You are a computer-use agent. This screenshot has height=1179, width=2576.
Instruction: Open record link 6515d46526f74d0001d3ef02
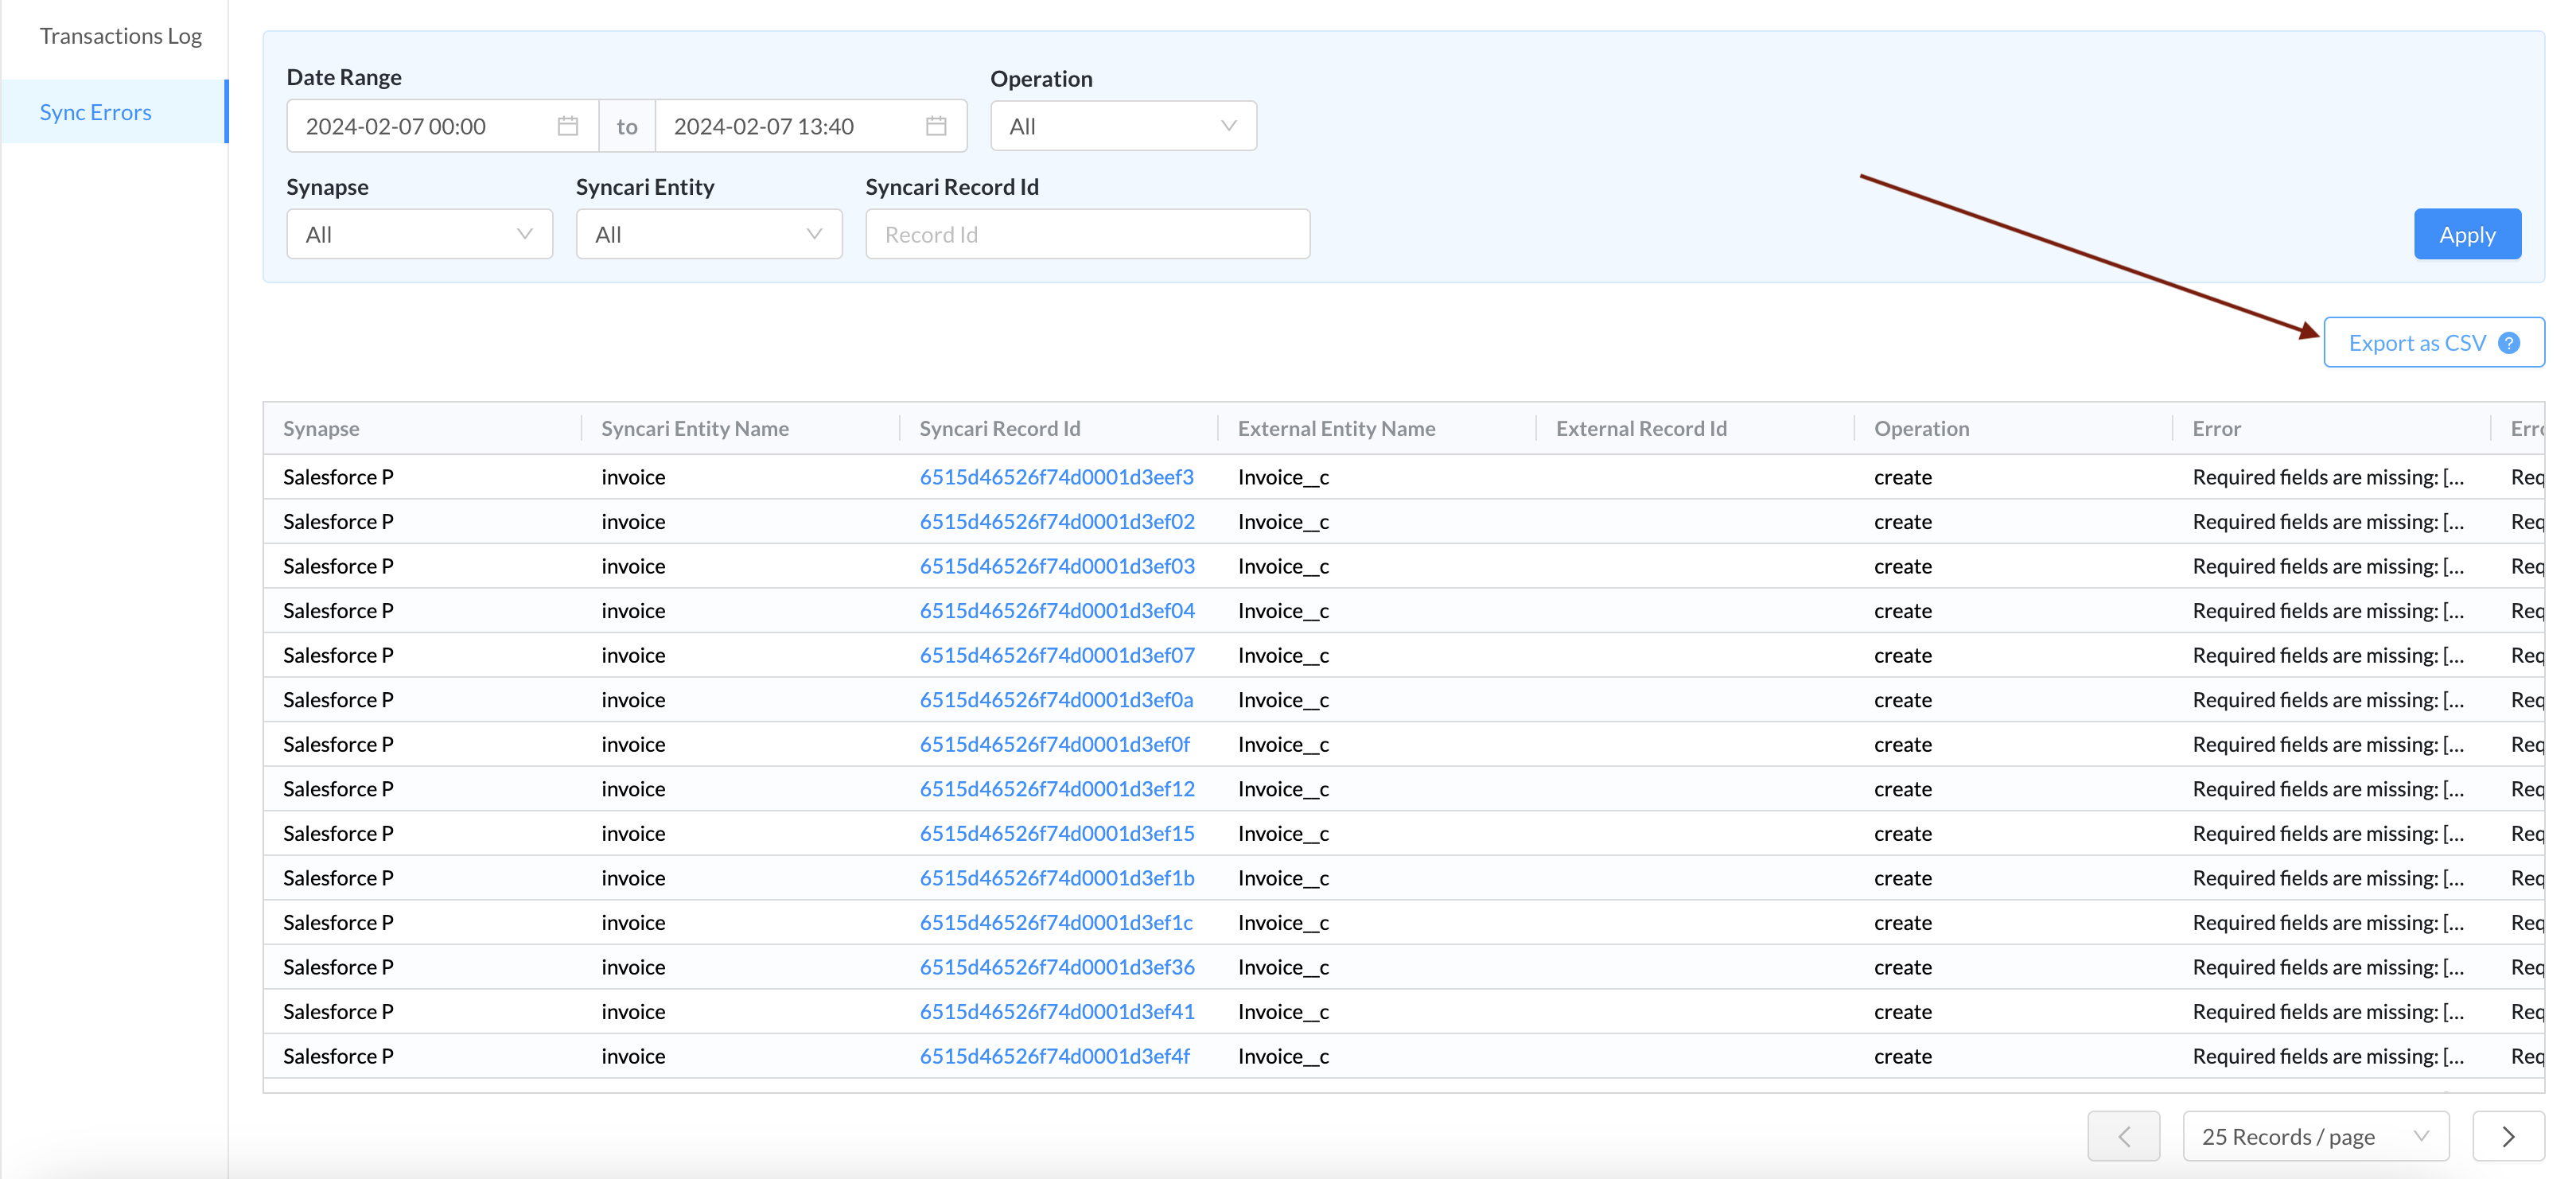point(1057,522)
